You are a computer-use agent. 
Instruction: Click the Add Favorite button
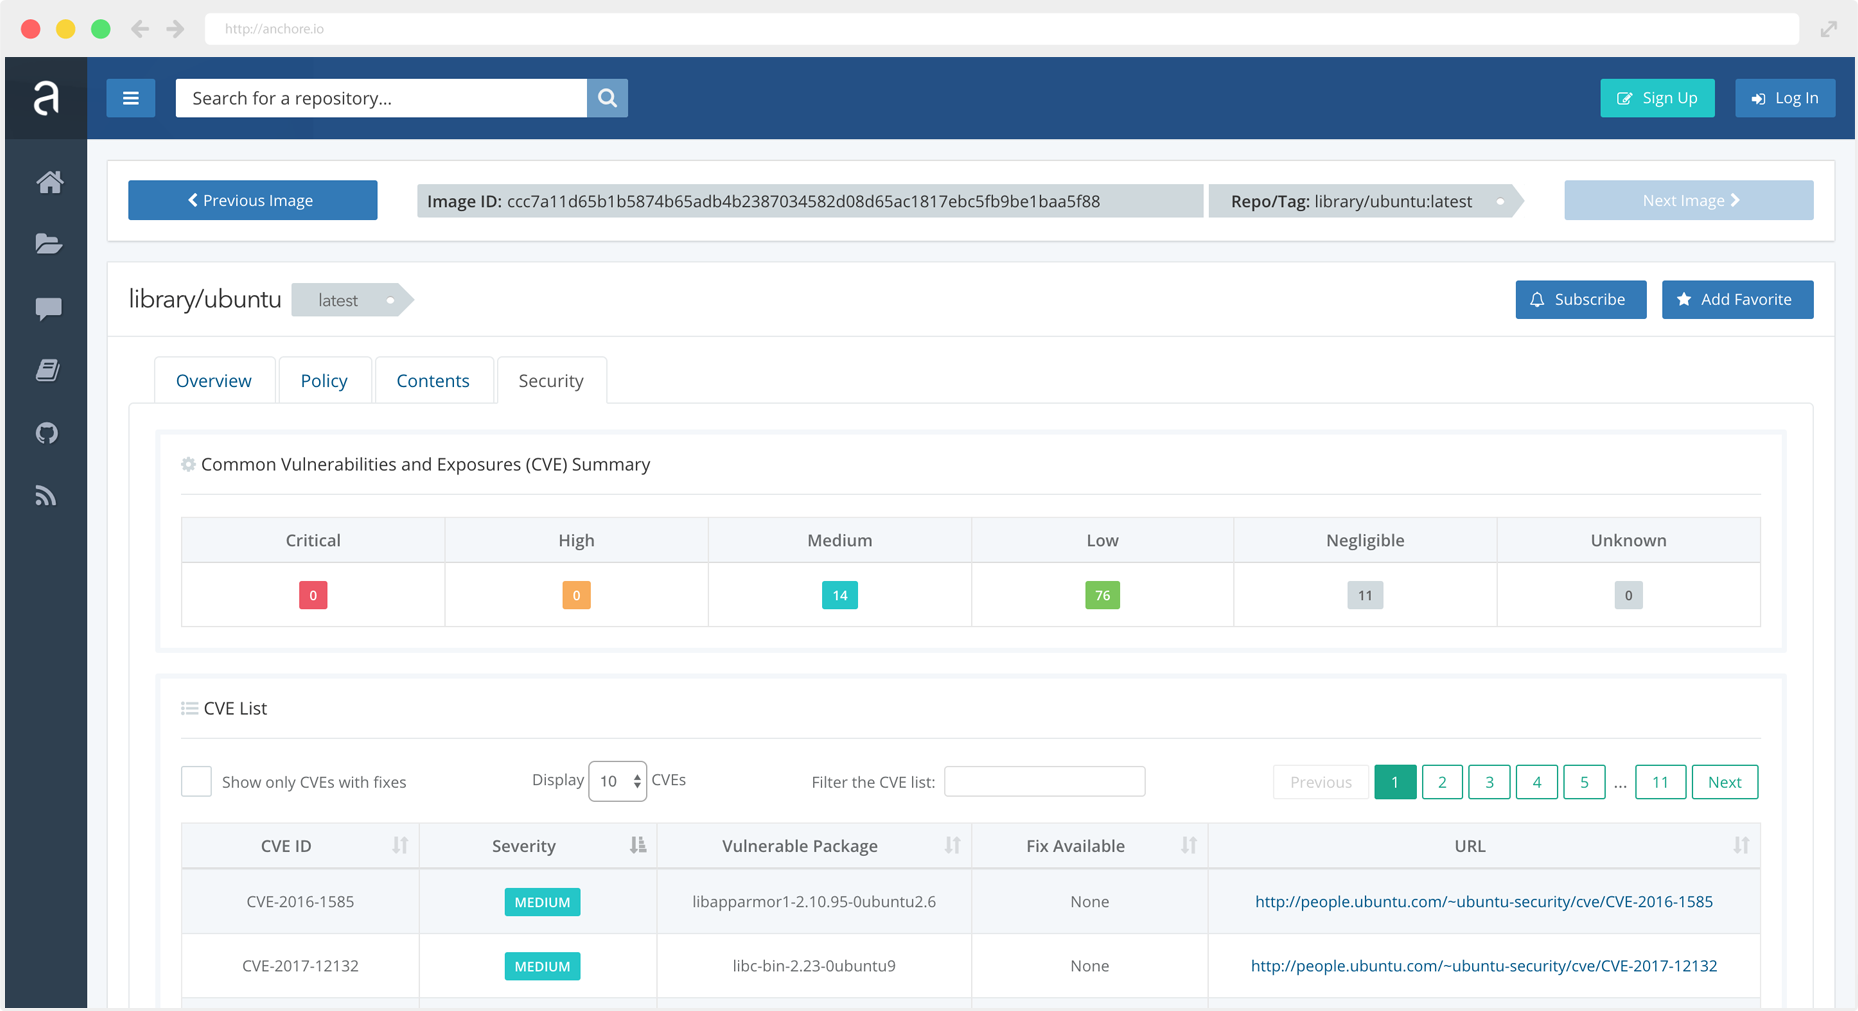pos(1737,299)
